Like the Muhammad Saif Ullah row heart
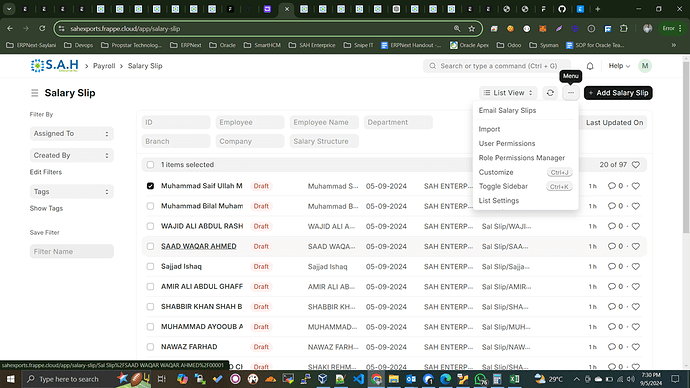 (636, 186)
